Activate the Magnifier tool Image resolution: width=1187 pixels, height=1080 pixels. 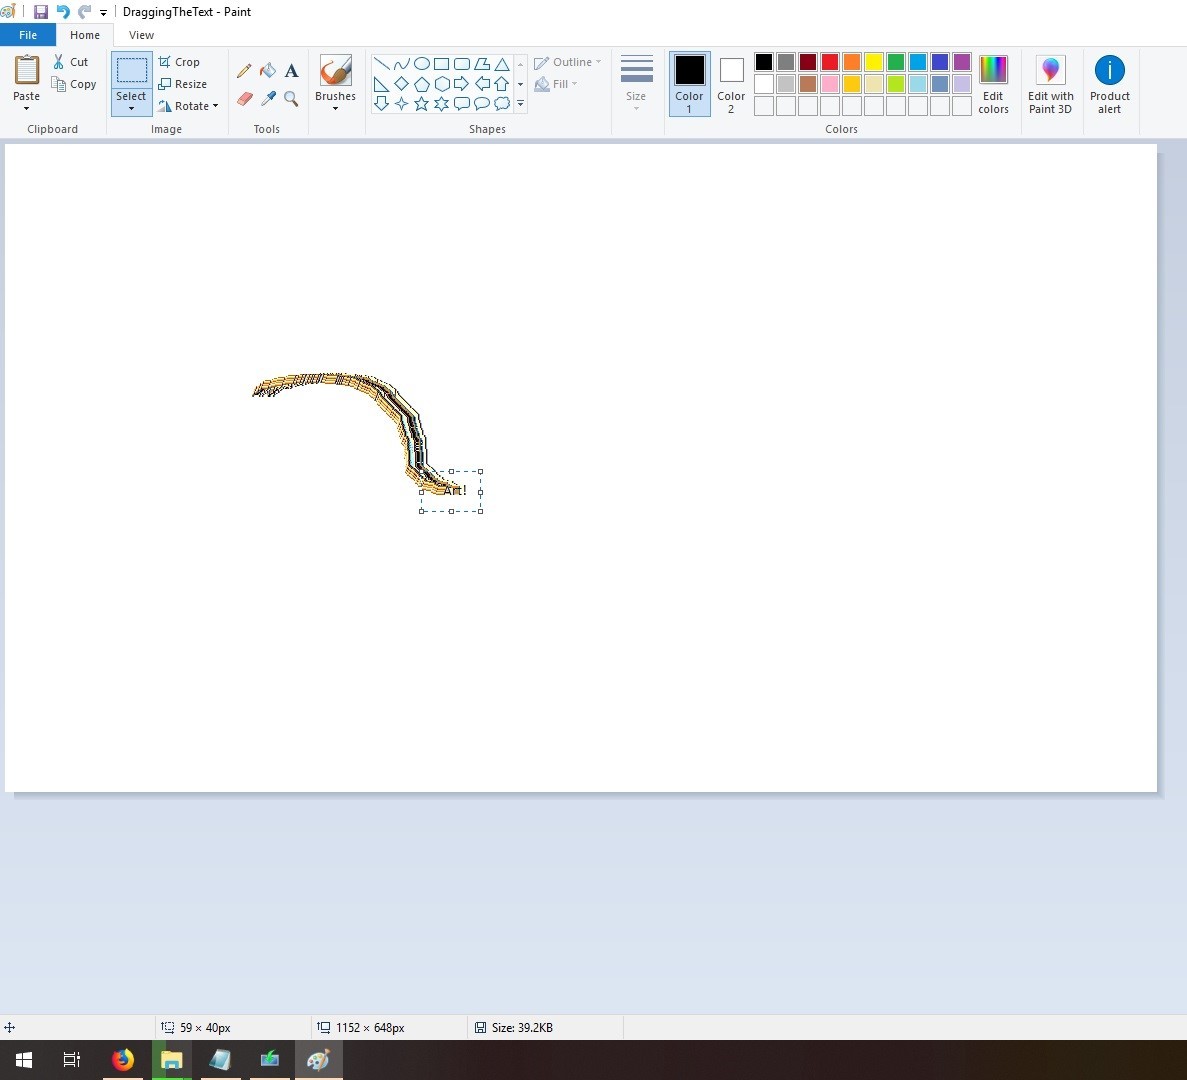click(291, 98)
